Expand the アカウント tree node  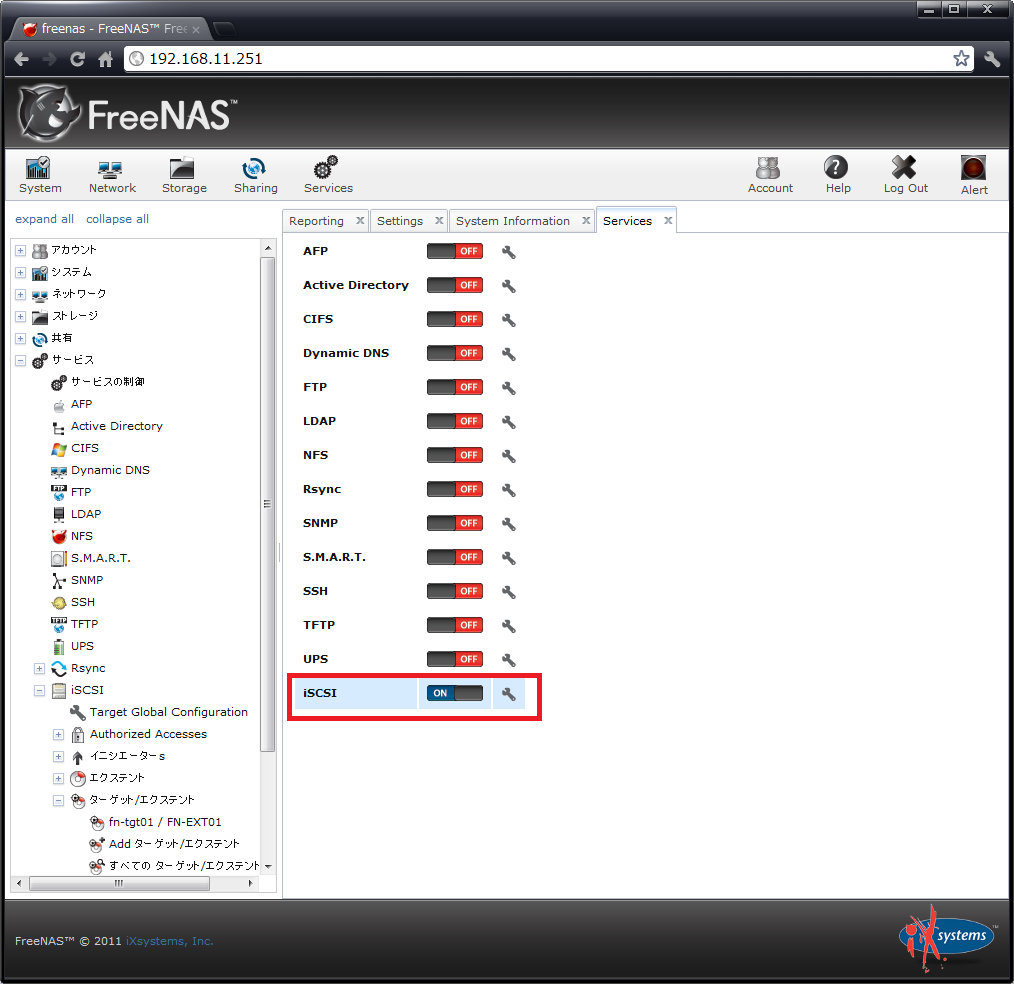[21, 250]
